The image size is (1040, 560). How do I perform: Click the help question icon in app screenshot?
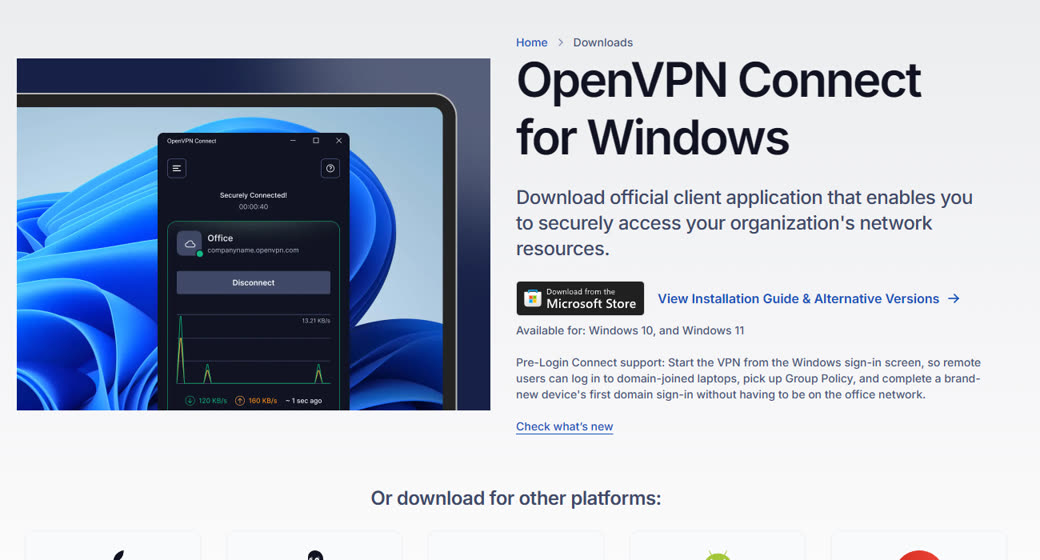coord(330,169)
